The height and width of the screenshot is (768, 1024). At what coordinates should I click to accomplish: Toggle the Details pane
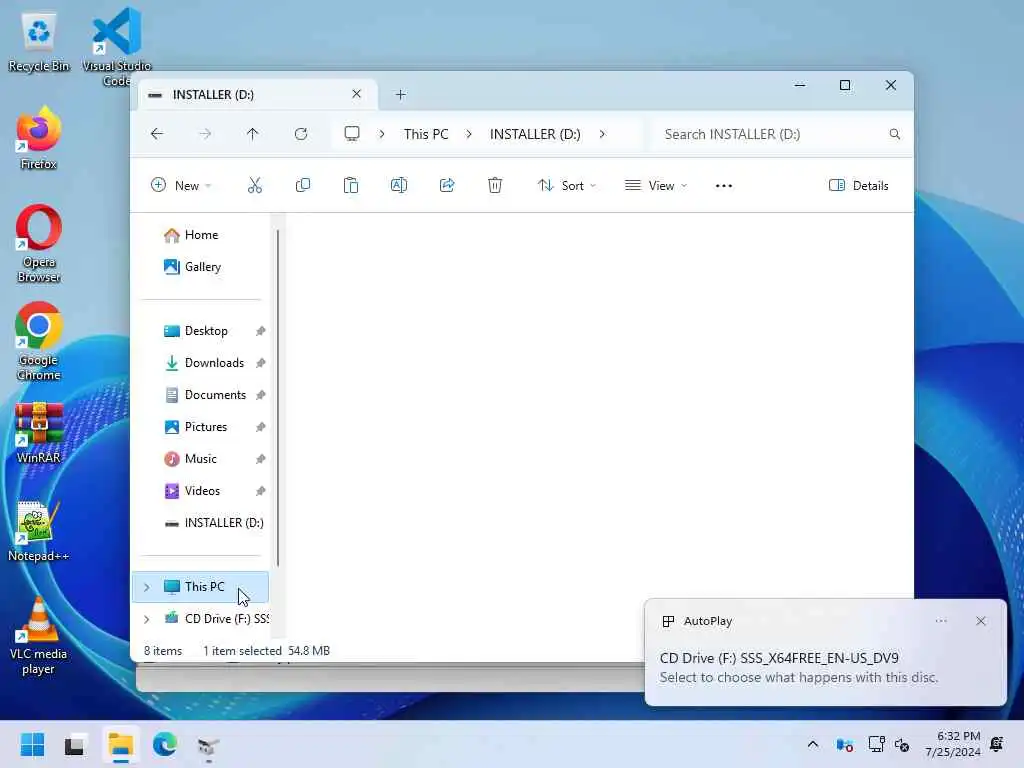tap(858, 185)
